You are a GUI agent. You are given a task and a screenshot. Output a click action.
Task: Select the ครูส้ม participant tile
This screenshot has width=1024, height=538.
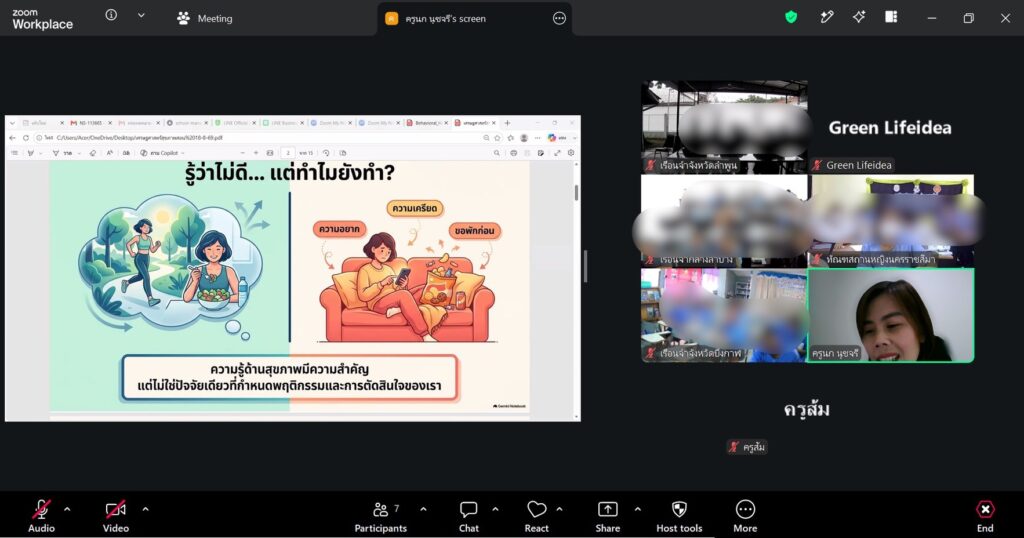pyautogui.click(x=807, y=410)
